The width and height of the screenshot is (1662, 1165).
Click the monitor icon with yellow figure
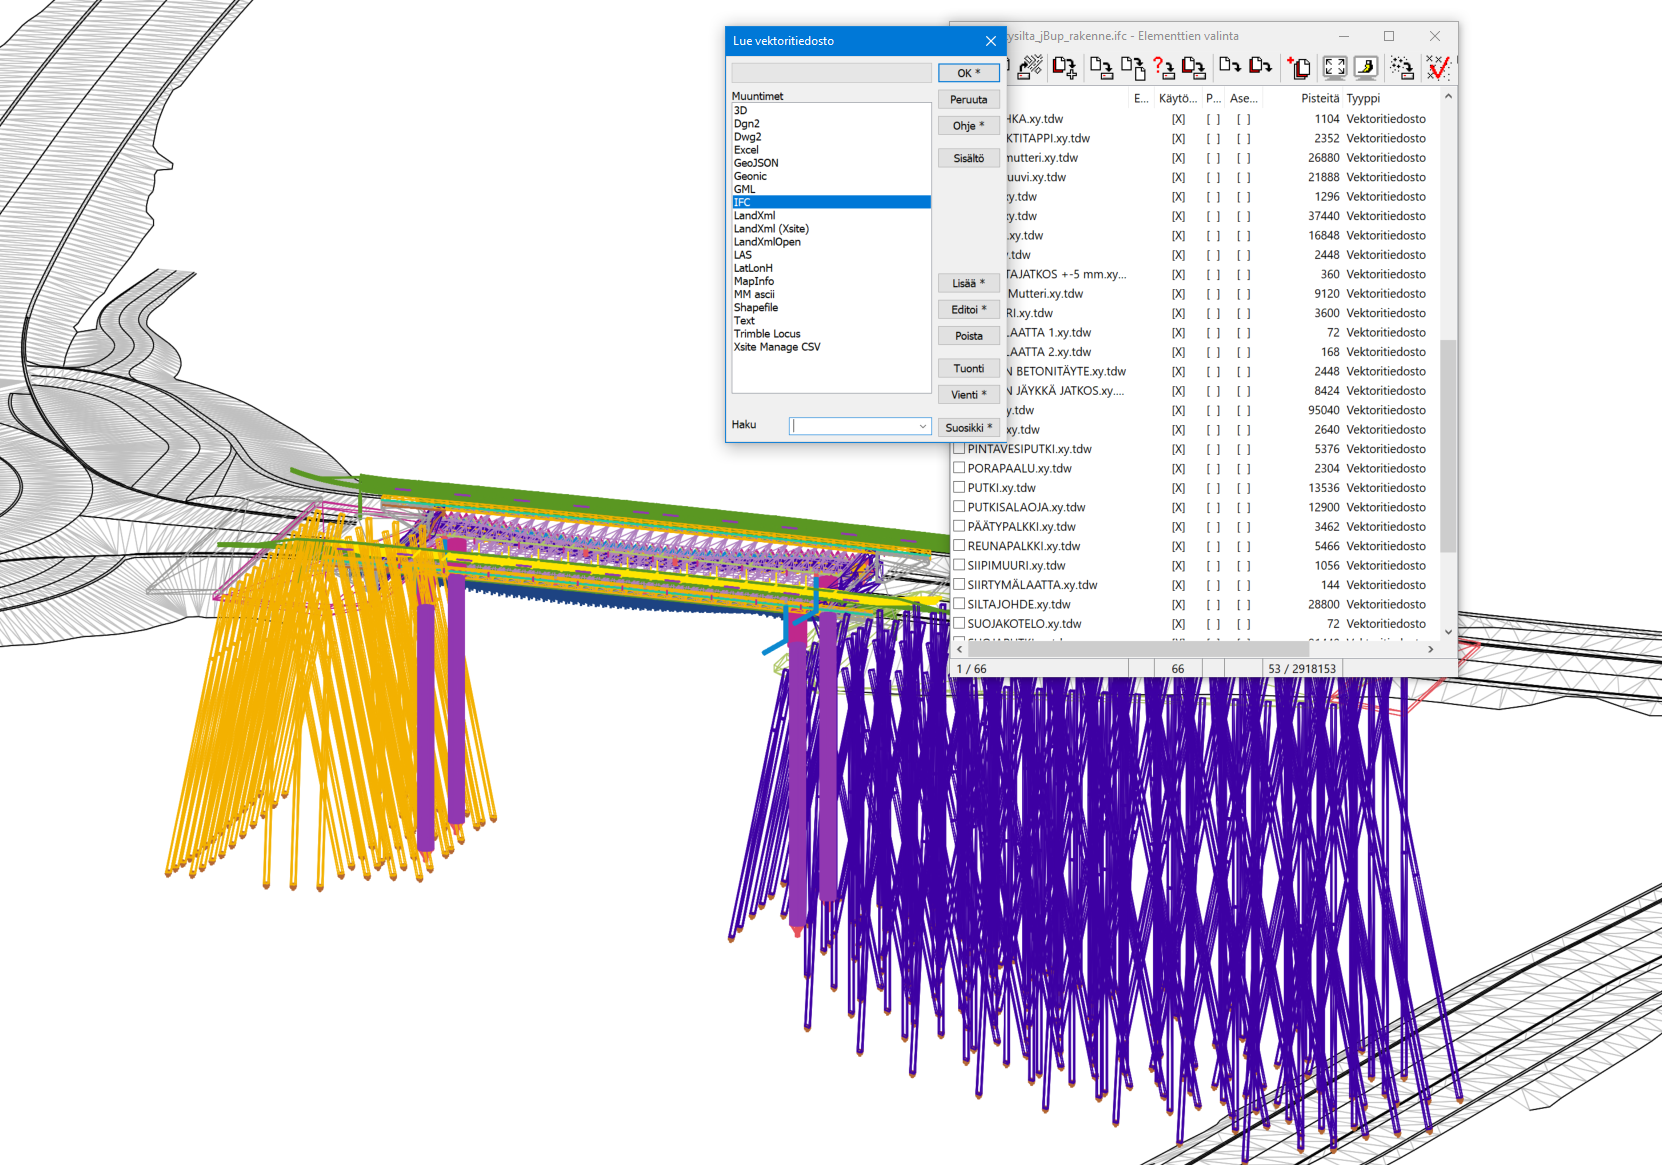click(1366, 67)
